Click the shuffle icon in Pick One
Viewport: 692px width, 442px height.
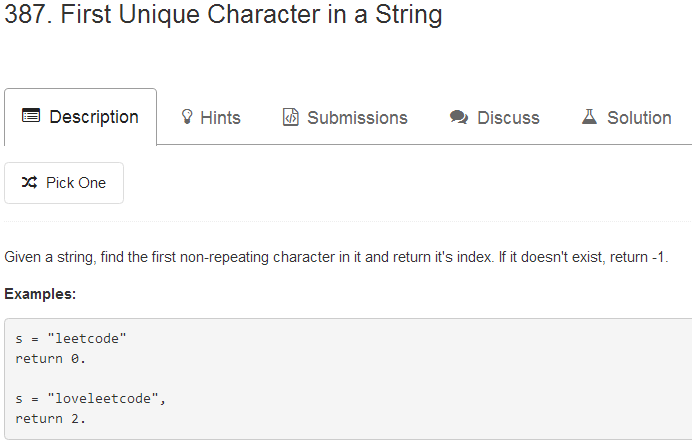click(x=30, y=183)
